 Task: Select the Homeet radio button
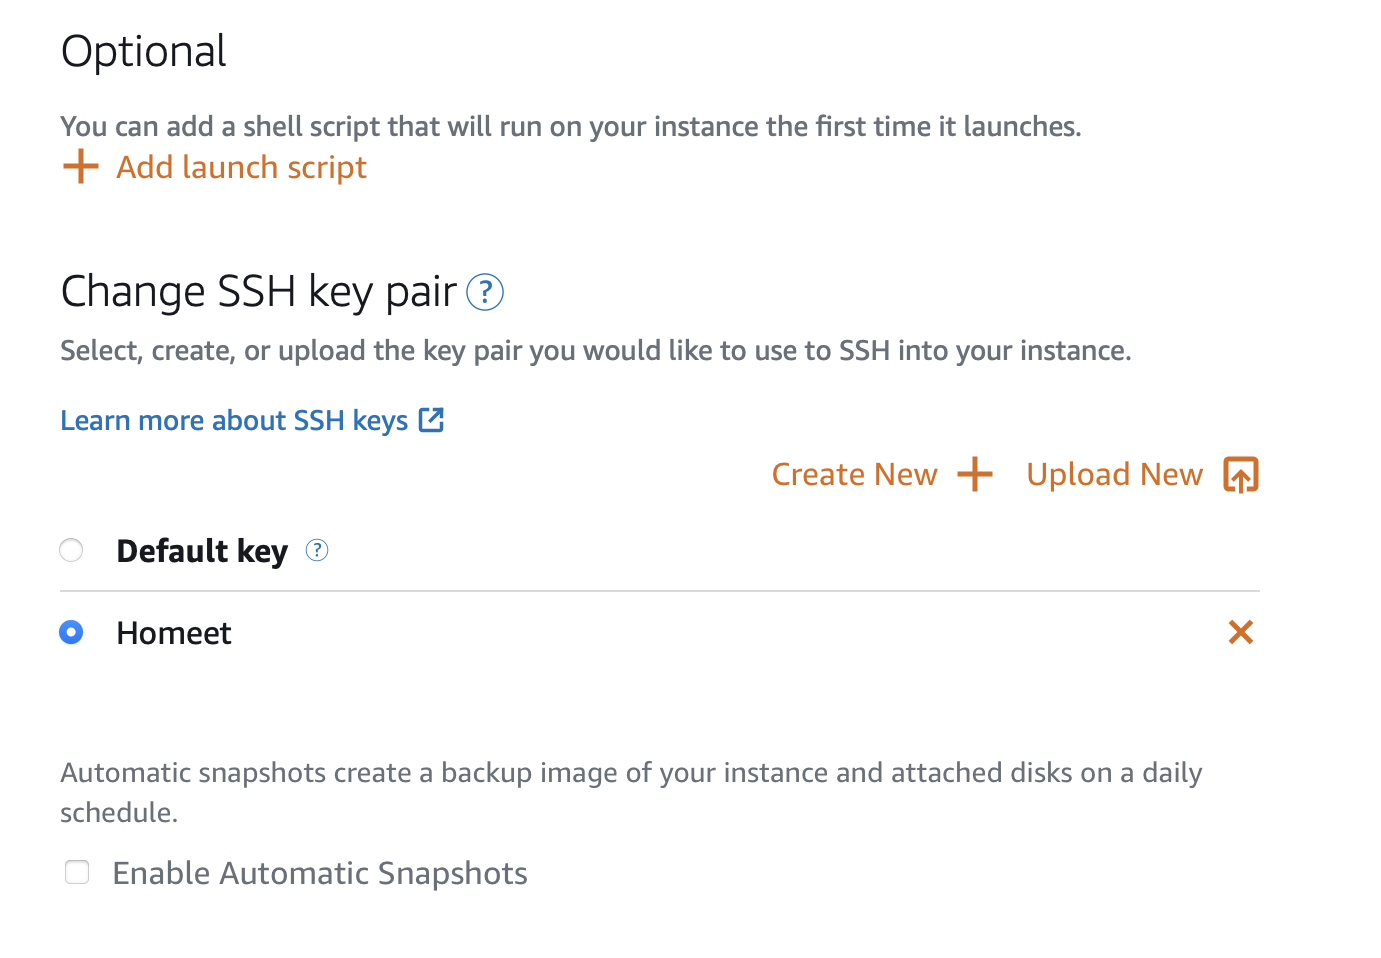coord(71,632)
